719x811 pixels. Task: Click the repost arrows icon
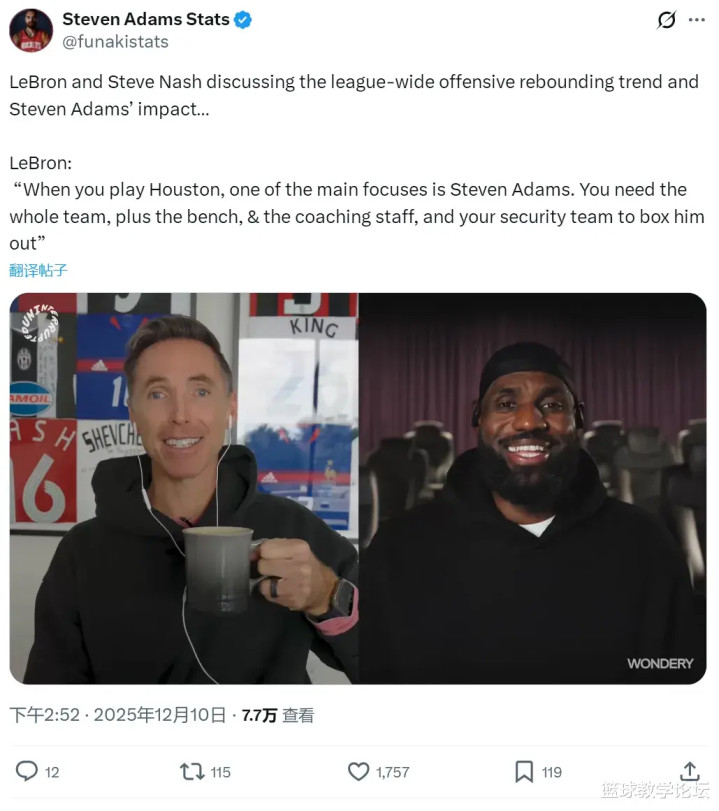pyautogui.click(x=192, y=772)
